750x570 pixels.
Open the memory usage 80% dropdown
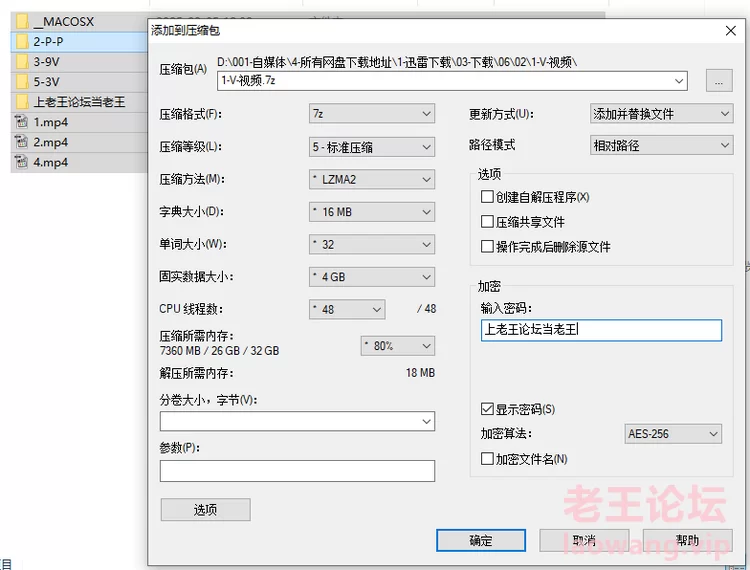[x=397, y=346]
